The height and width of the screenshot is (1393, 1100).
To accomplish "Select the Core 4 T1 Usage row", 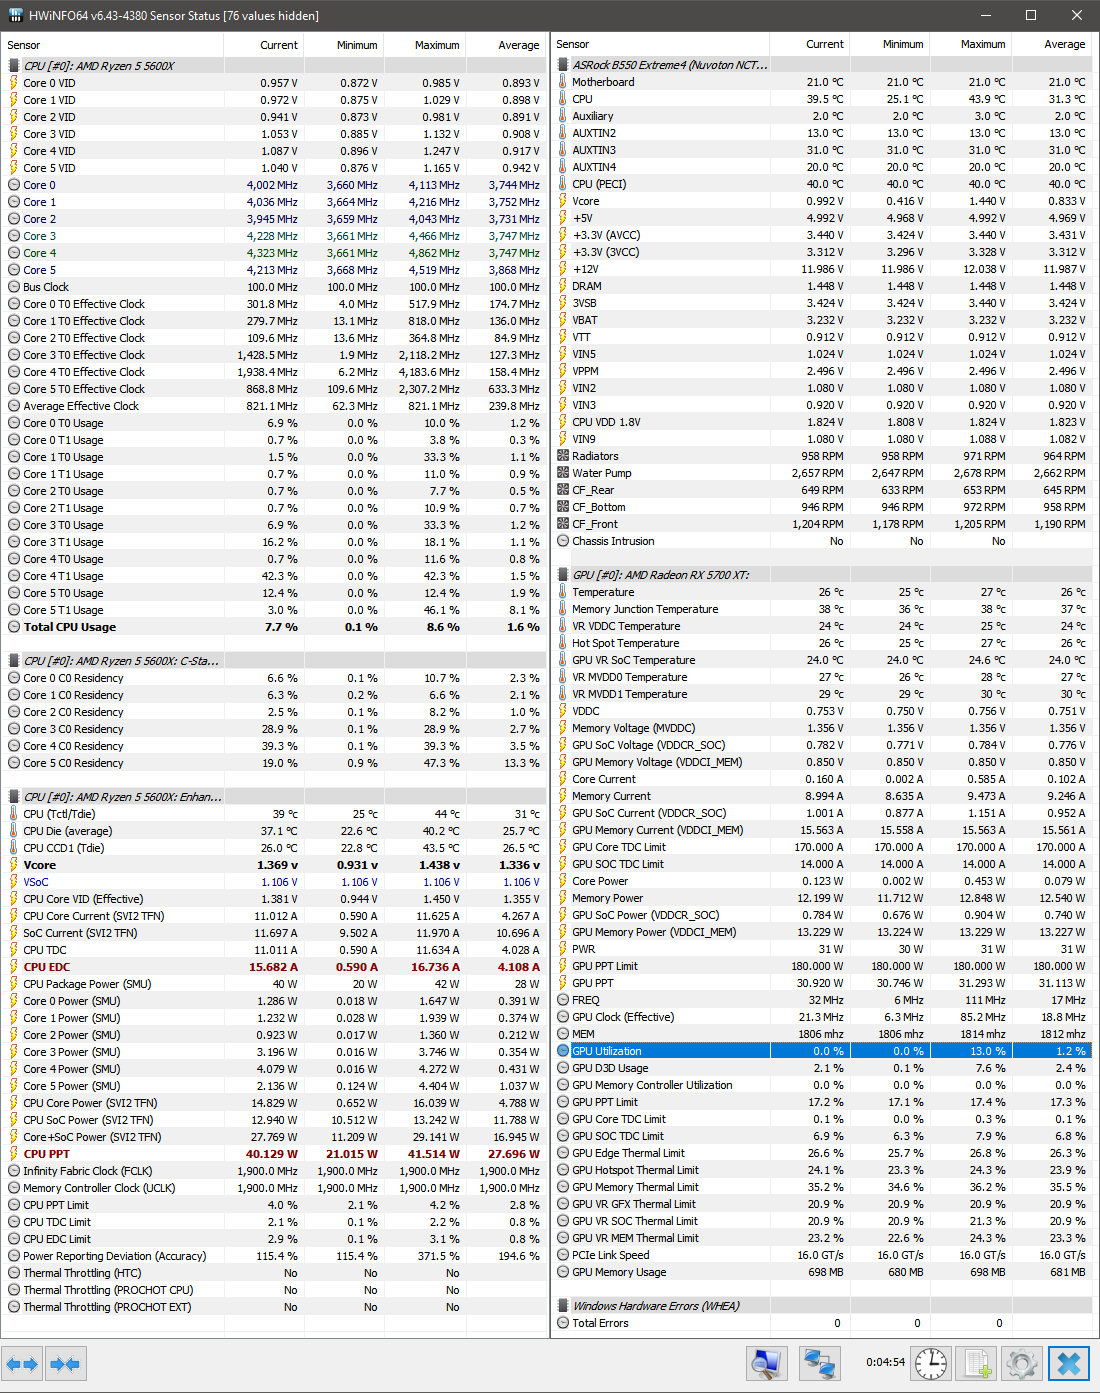I will click(x=274, y=576).
